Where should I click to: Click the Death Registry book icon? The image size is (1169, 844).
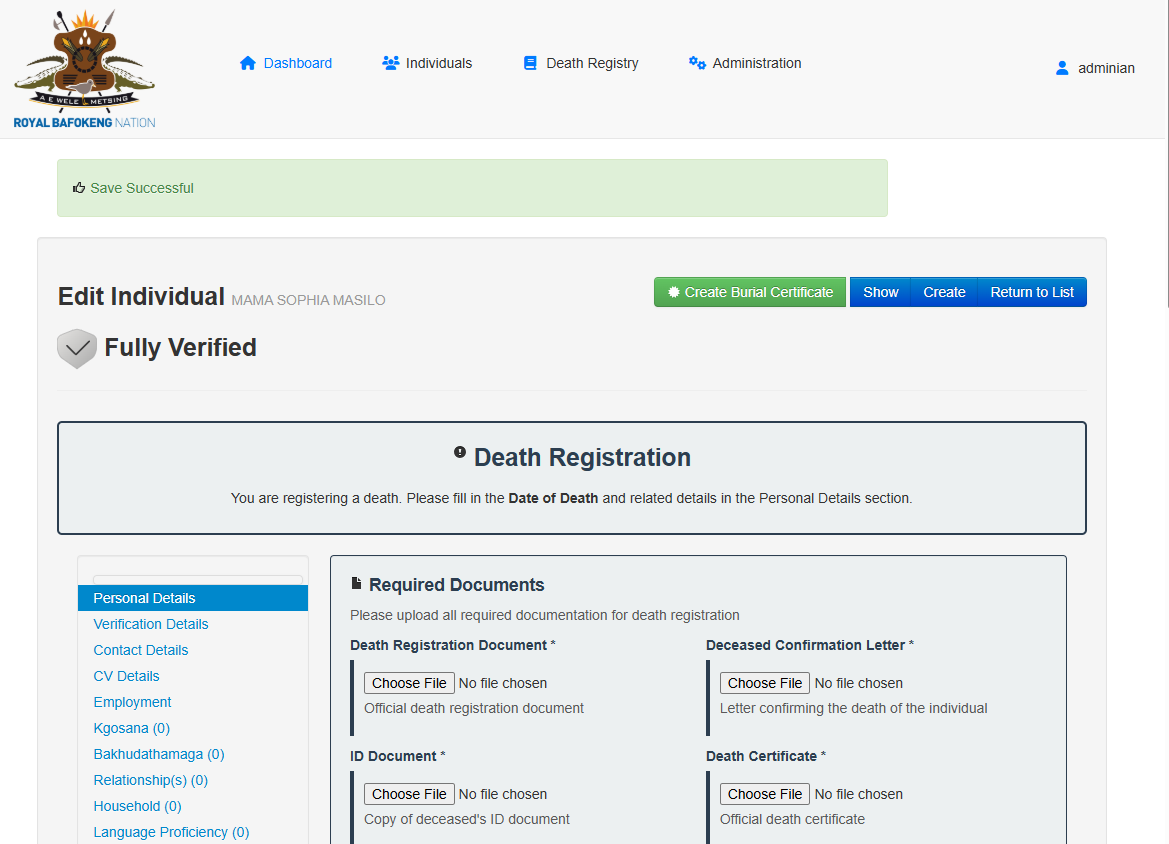point(530,63)
